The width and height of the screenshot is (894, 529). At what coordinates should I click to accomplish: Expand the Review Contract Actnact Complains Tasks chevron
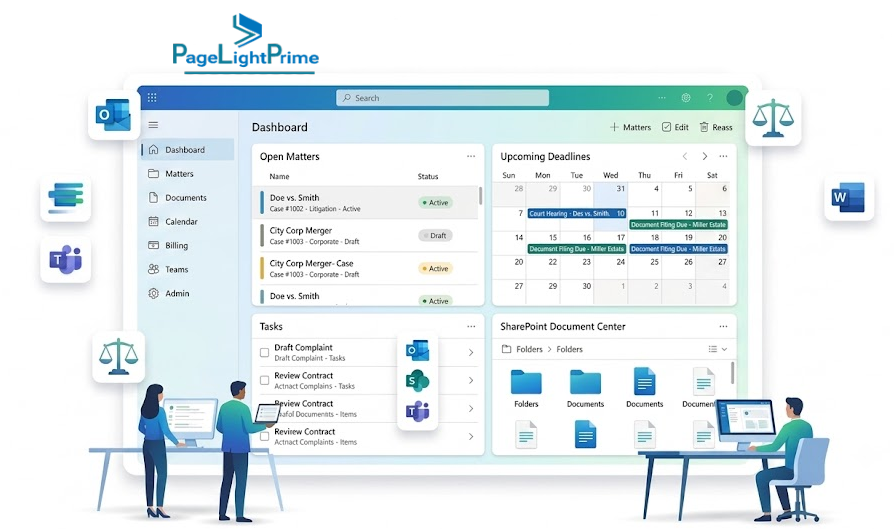tap(471, 380)
